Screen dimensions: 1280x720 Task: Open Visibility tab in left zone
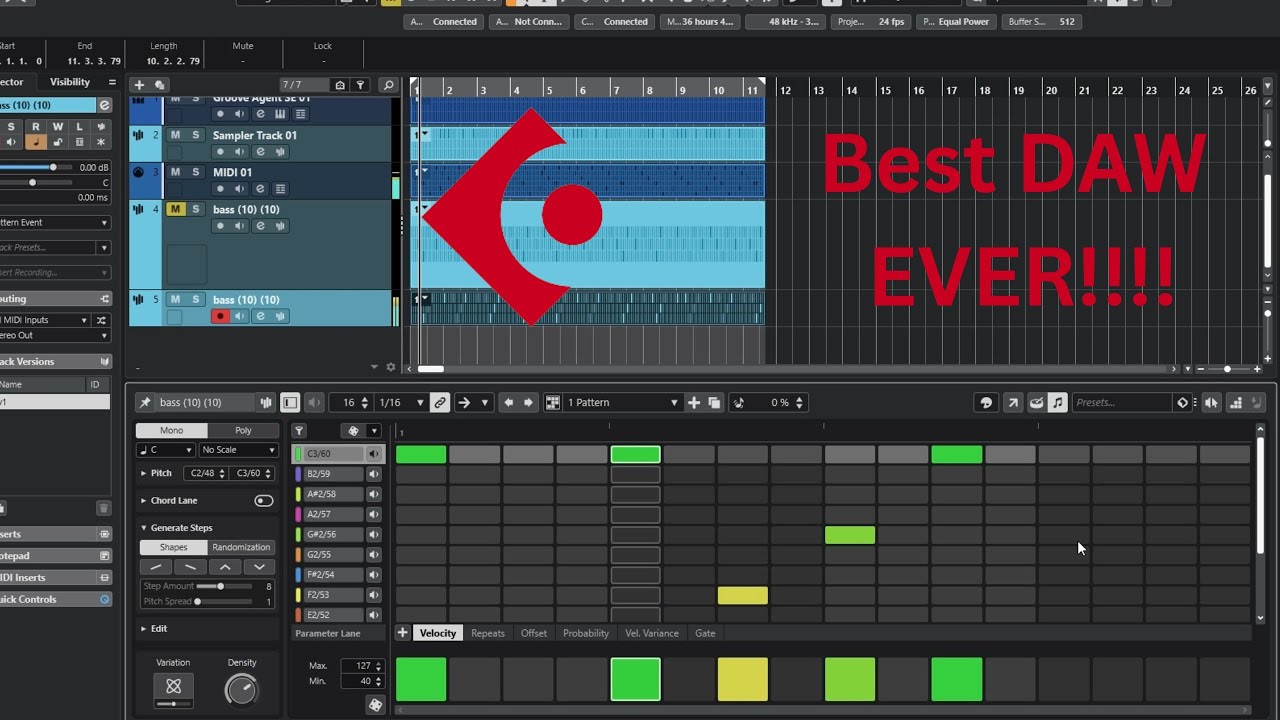click(x=70, y=82)
